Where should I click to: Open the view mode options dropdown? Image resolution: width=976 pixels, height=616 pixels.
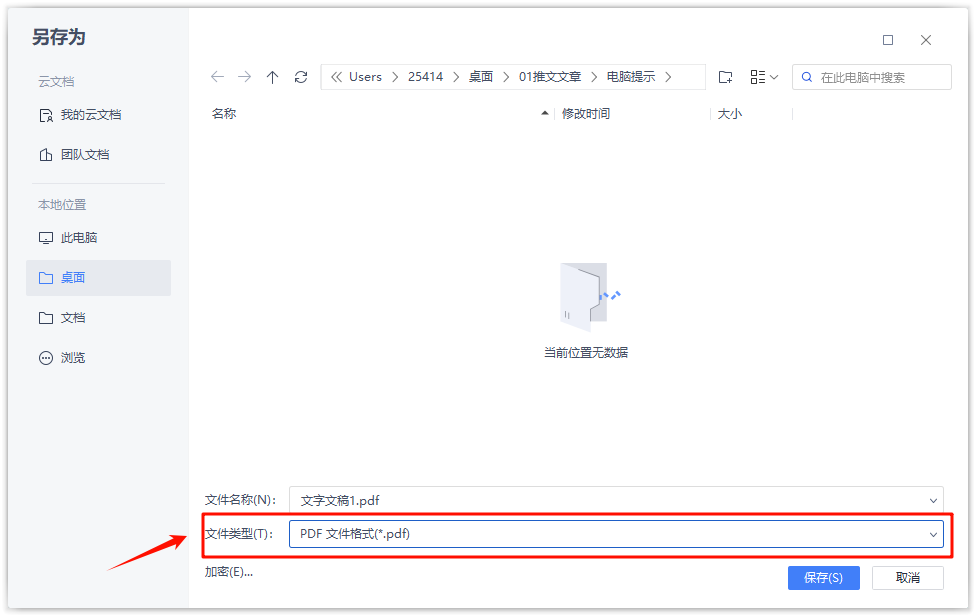(764, 77)
